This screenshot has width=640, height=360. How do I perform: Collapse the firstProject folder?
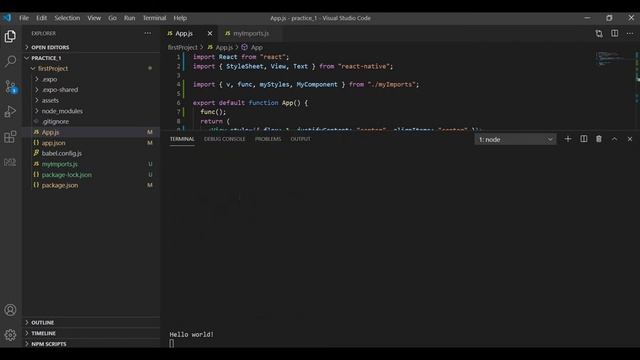coord(91,69)
